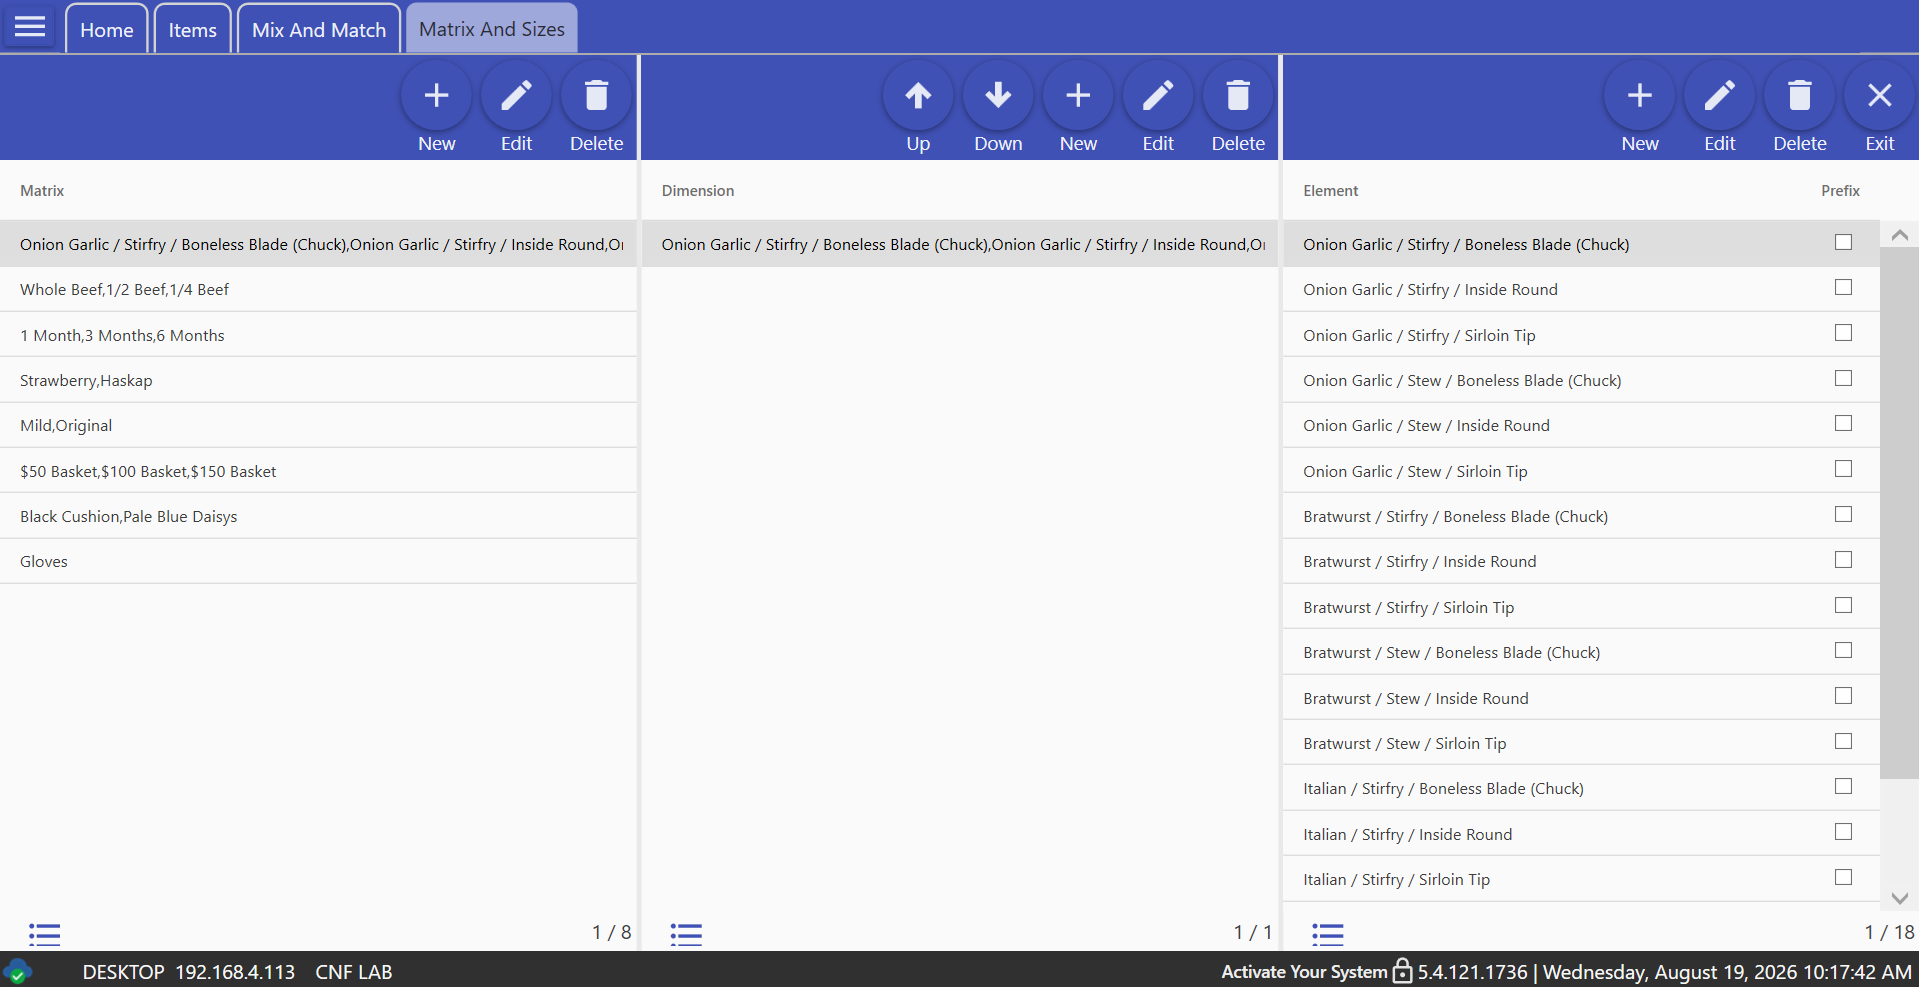This screenshot has height=987, width=1919.
Task: Check Prefix for Onion Garlic / Stirfry / Boneless Blade
Action: [1843, 242]
